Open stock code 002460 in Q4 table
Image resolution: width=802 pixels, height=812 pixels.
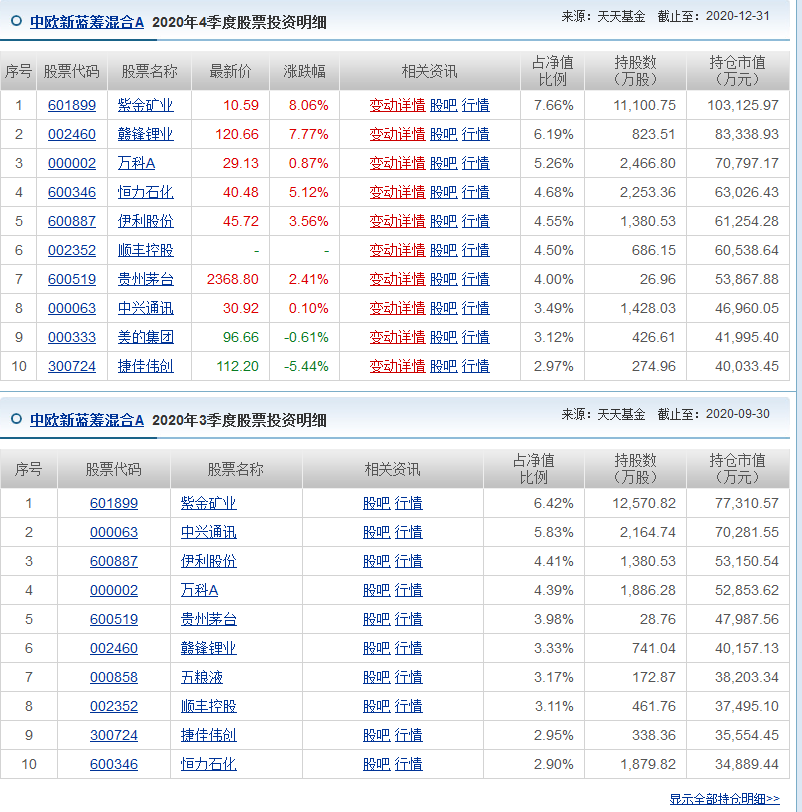coord(72,135)
